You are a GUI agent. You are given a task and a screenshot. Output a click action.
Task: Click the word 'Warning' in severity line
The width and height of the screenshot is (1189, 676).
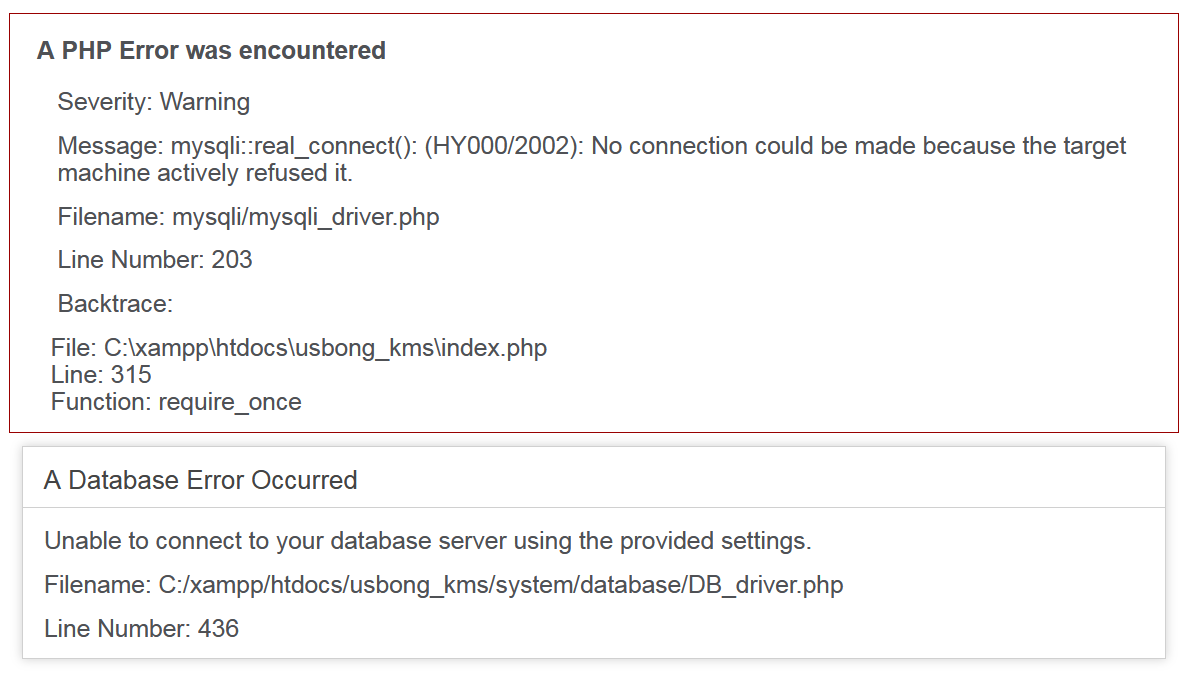[205, 102]
